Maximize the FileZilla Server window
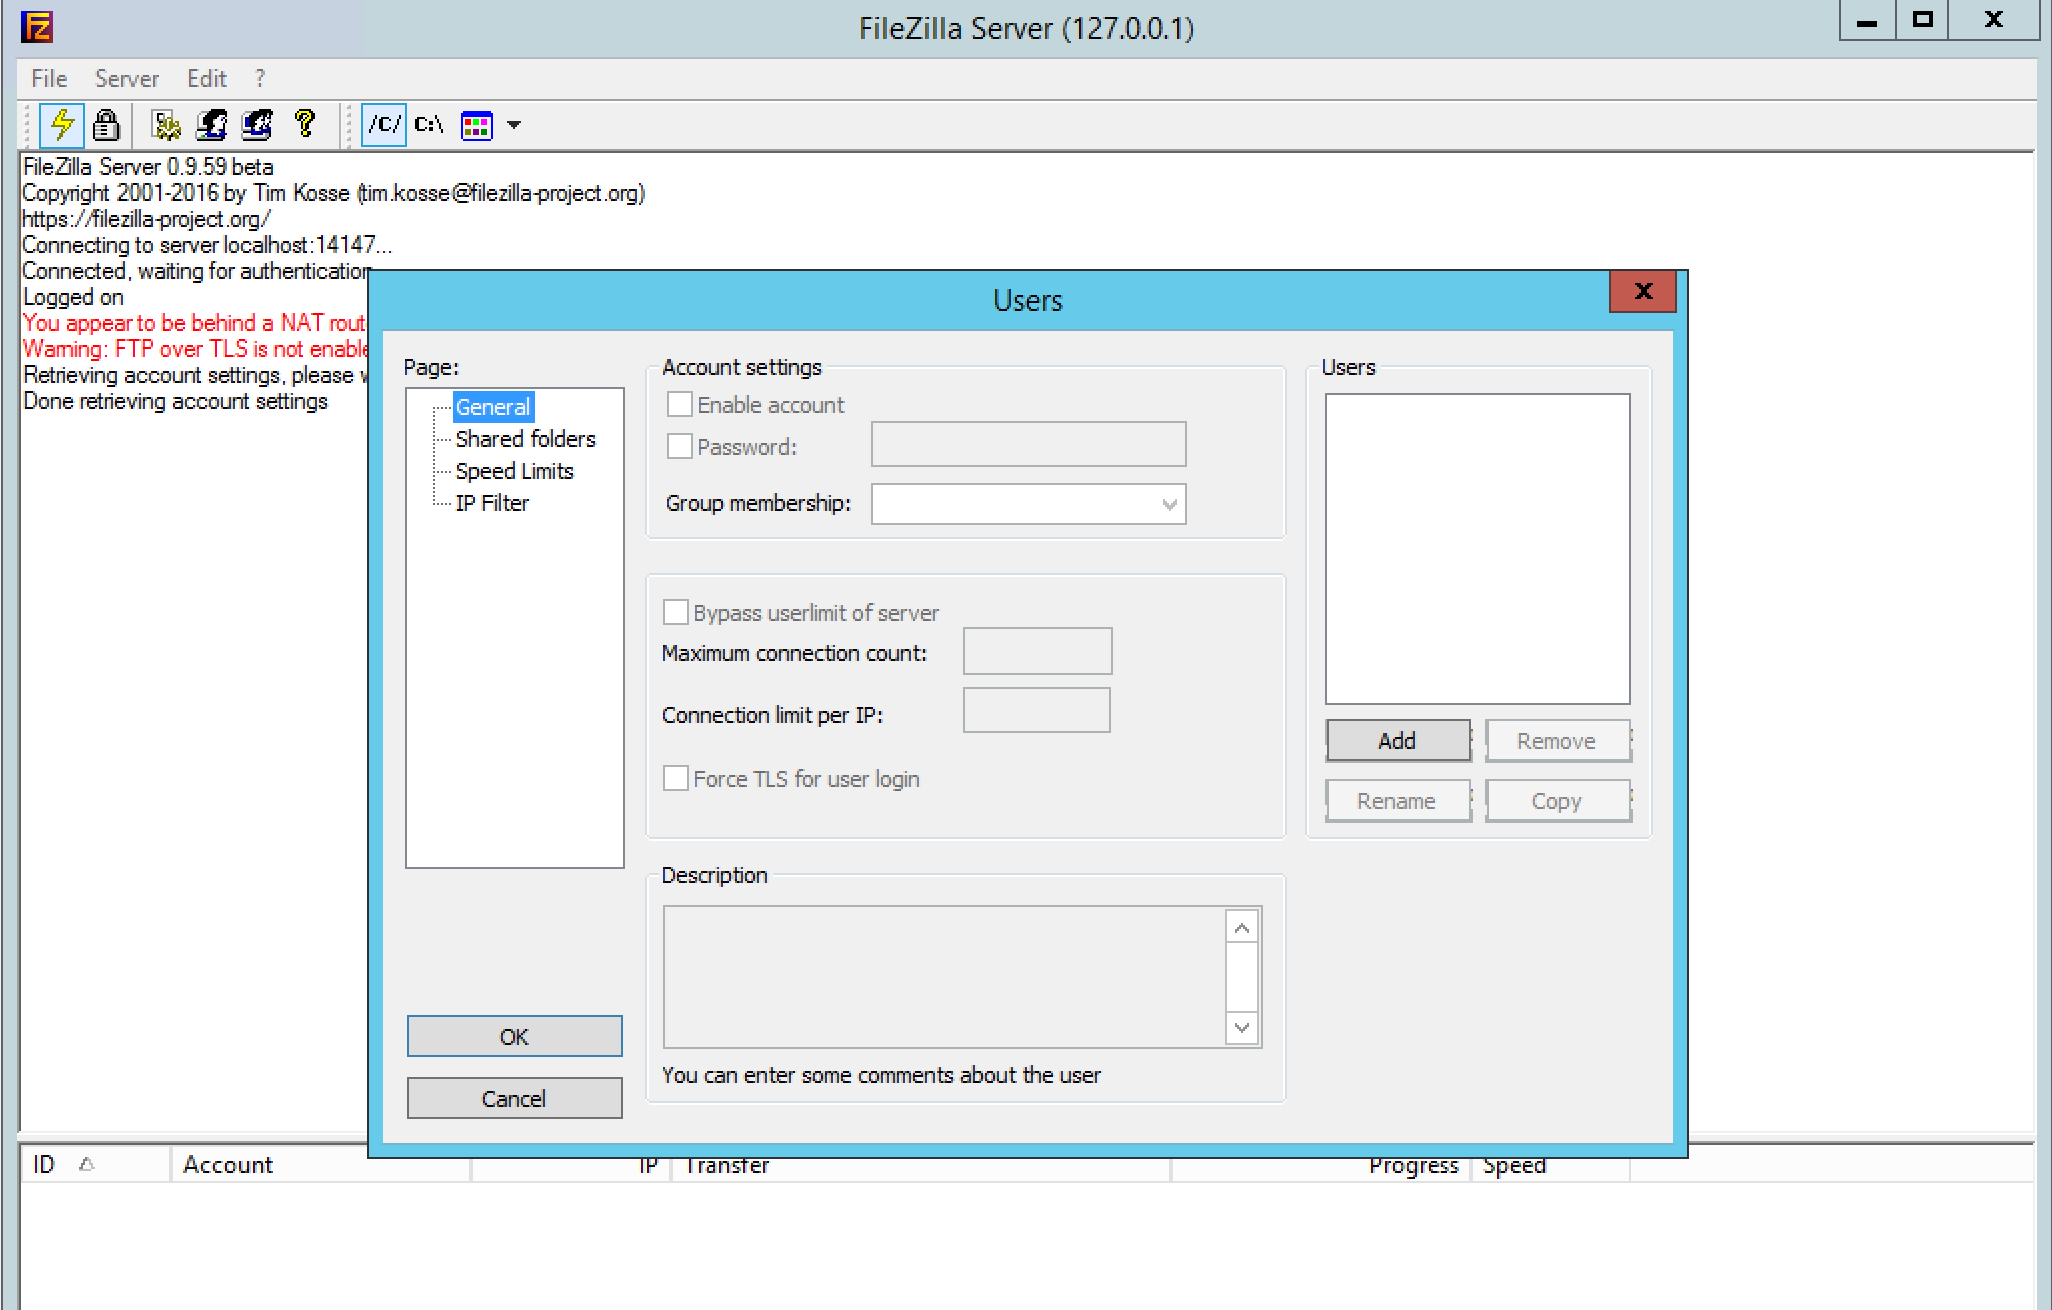 point(1922,21)
